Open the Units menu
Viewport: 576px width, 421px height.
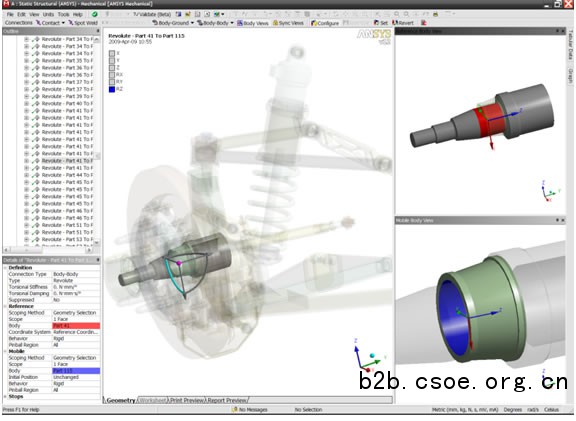point(48,14)
